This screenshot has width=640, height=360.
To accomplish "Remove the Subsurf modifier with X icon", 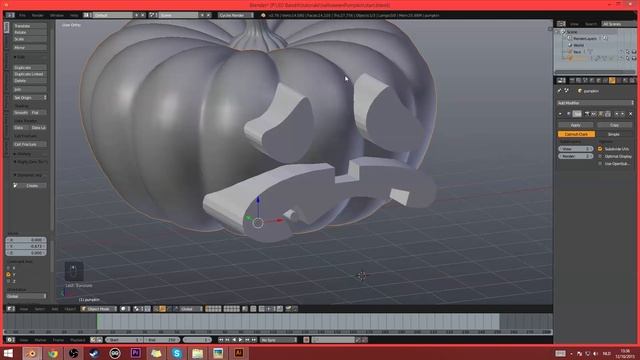I will point(630,114).
